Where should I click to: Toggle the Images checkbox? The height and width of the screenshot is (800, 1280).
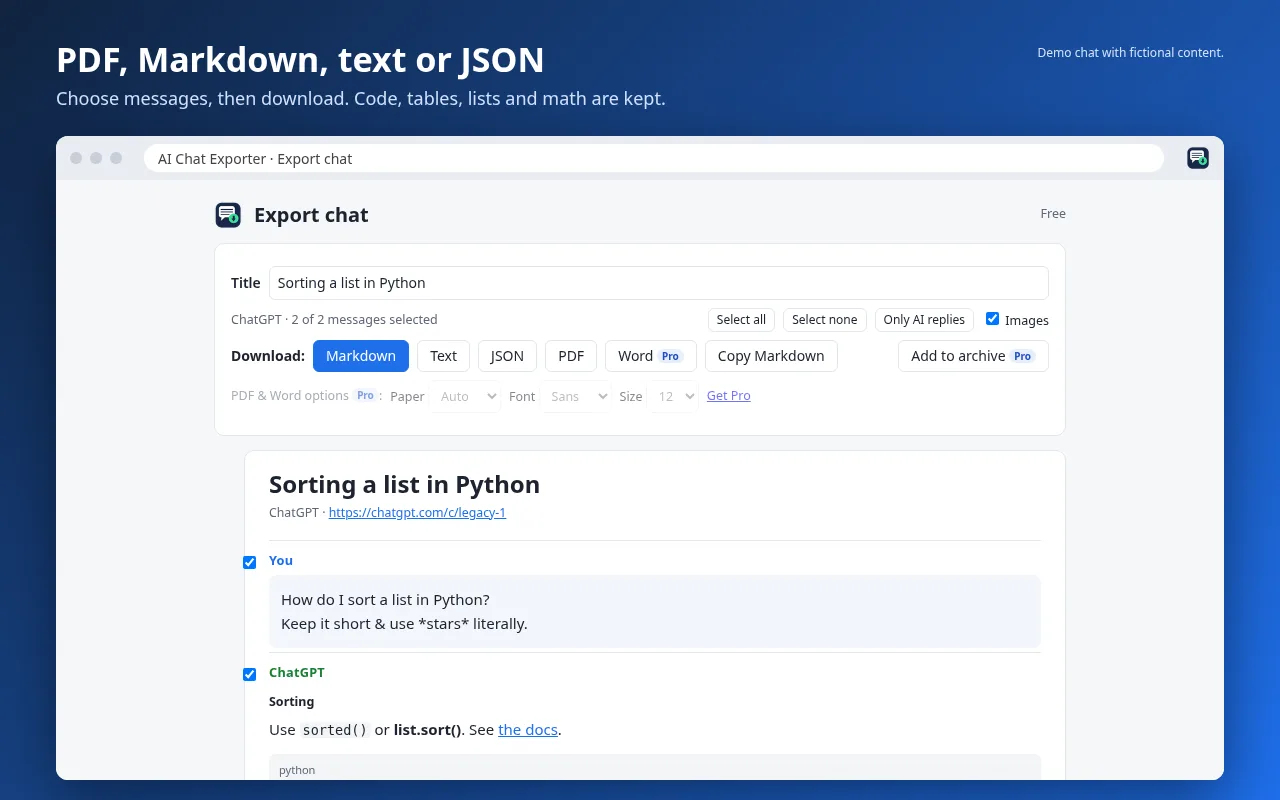(x=992, y=319)
